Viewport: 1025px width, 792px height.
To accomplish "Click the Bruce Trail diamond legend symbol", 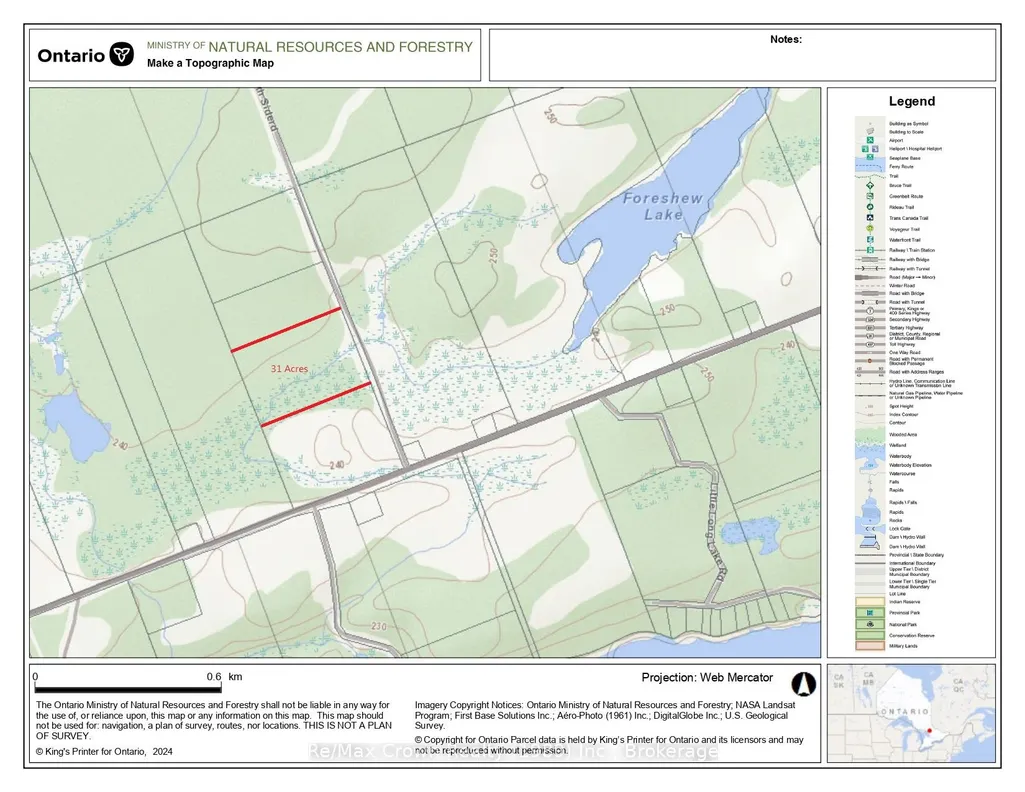I will click(870, 186).
